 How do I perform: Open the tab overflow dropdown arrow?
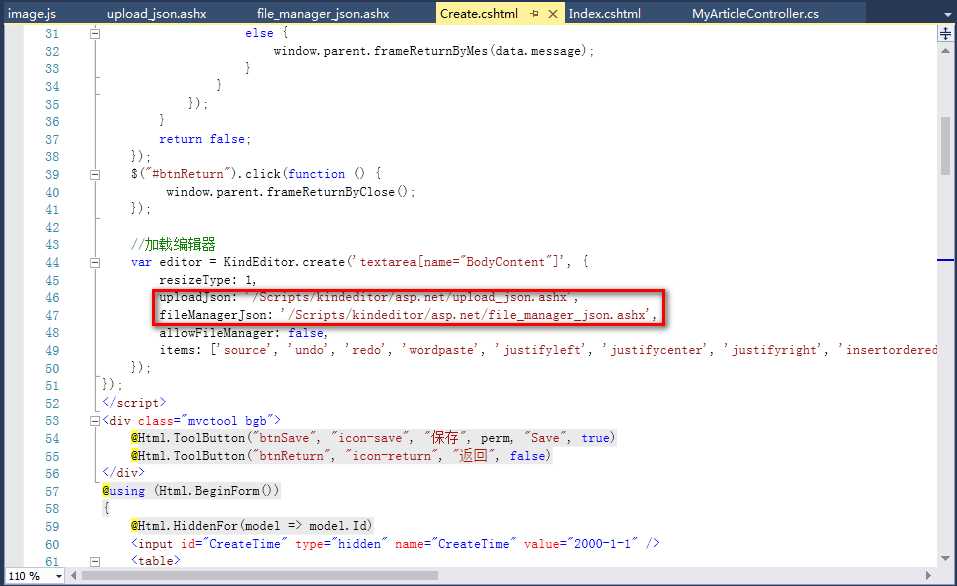pyautogui.click(x=947, y=15)
